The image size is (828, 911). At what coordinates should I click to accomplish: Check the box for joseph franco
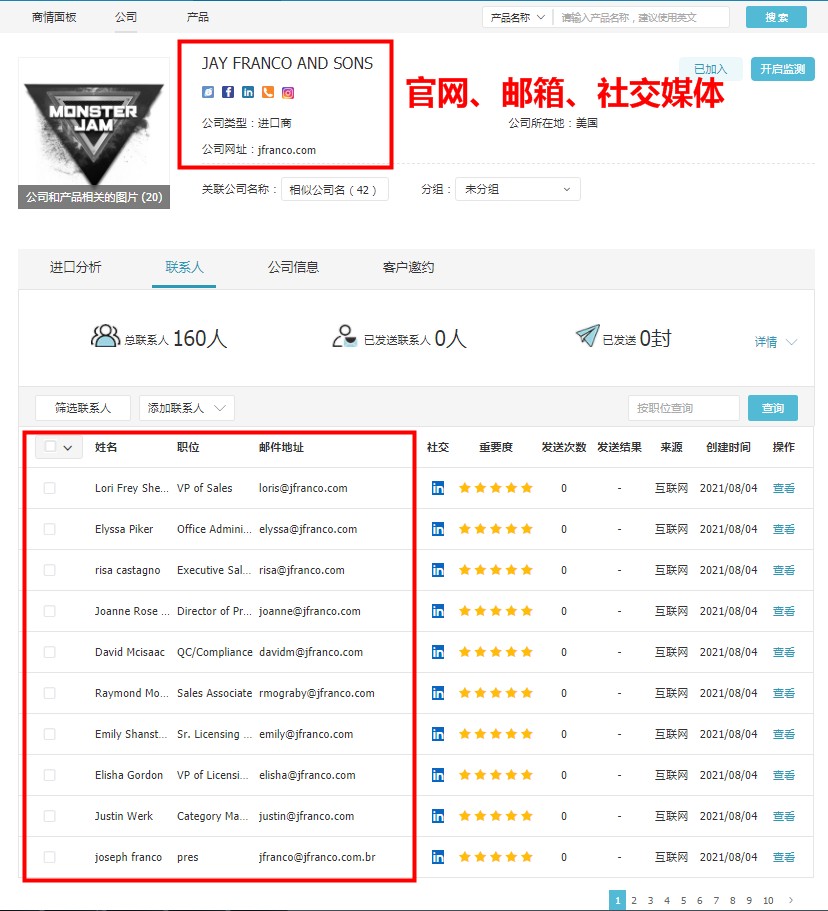point(49,856)
